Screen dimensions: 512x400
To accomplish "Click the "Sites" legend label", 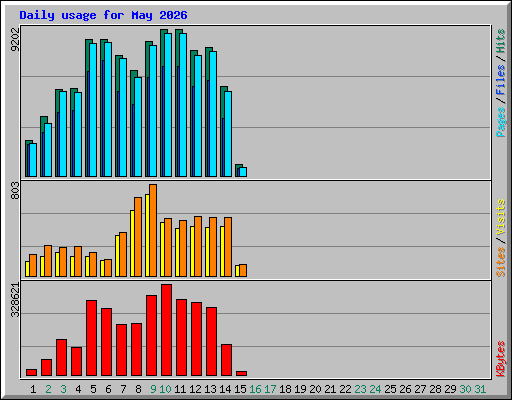I will (501, 262).
